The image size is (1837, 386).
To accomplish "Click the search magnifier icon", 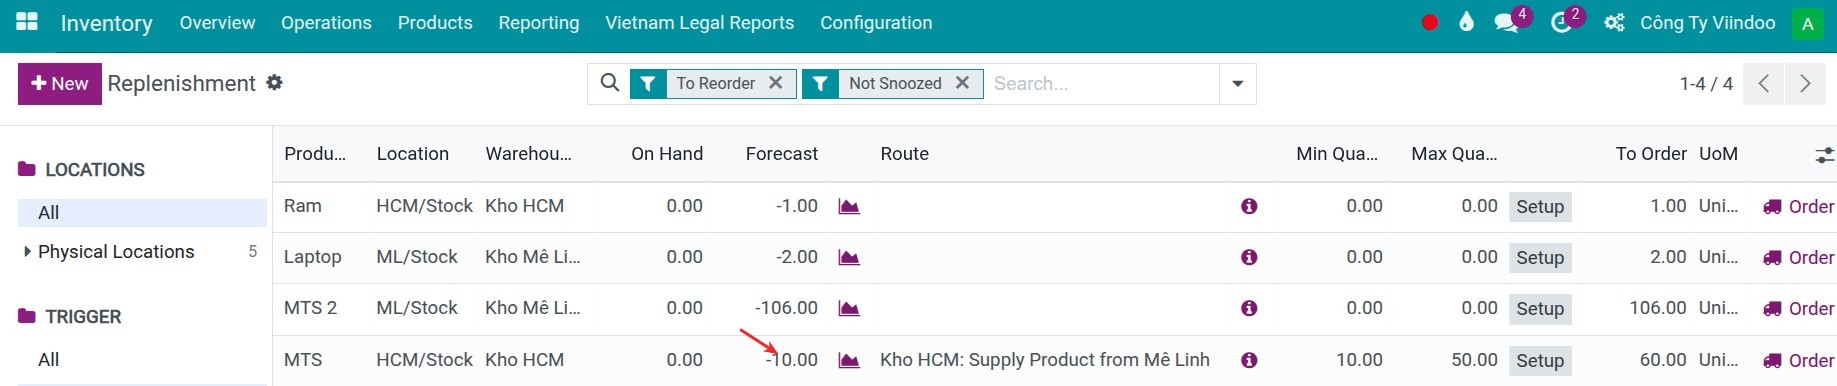I will tap(609, 83).
